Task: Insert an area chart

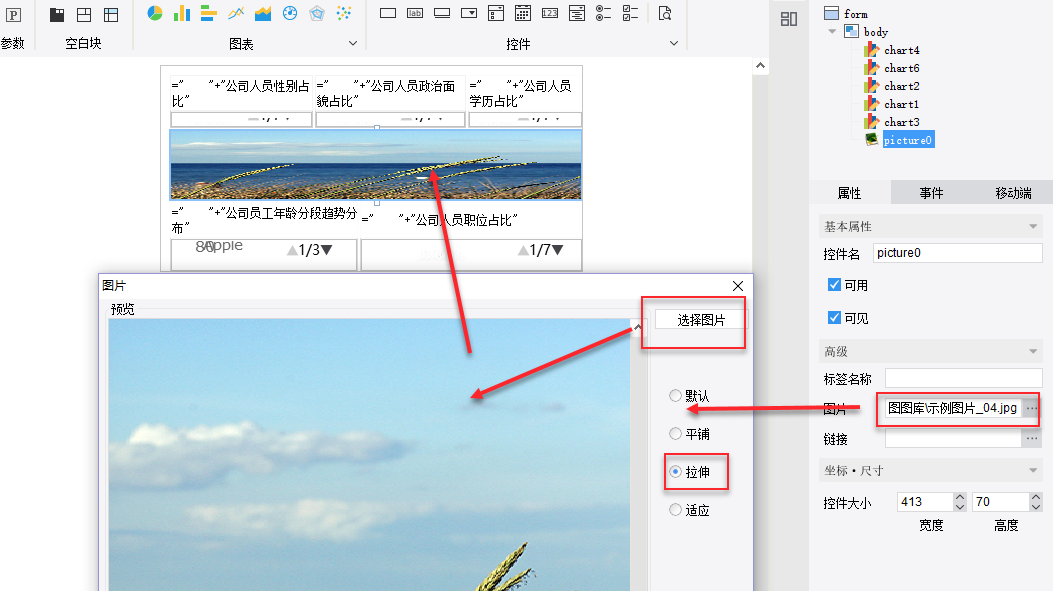Action: [263, 13]
